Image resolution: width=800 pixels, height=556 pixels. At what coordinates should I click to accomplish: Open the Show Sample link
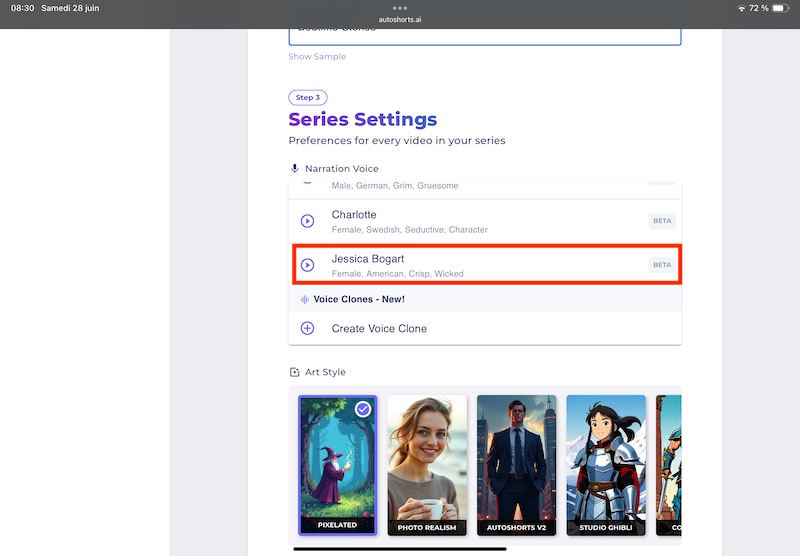[x=317, y=57]
